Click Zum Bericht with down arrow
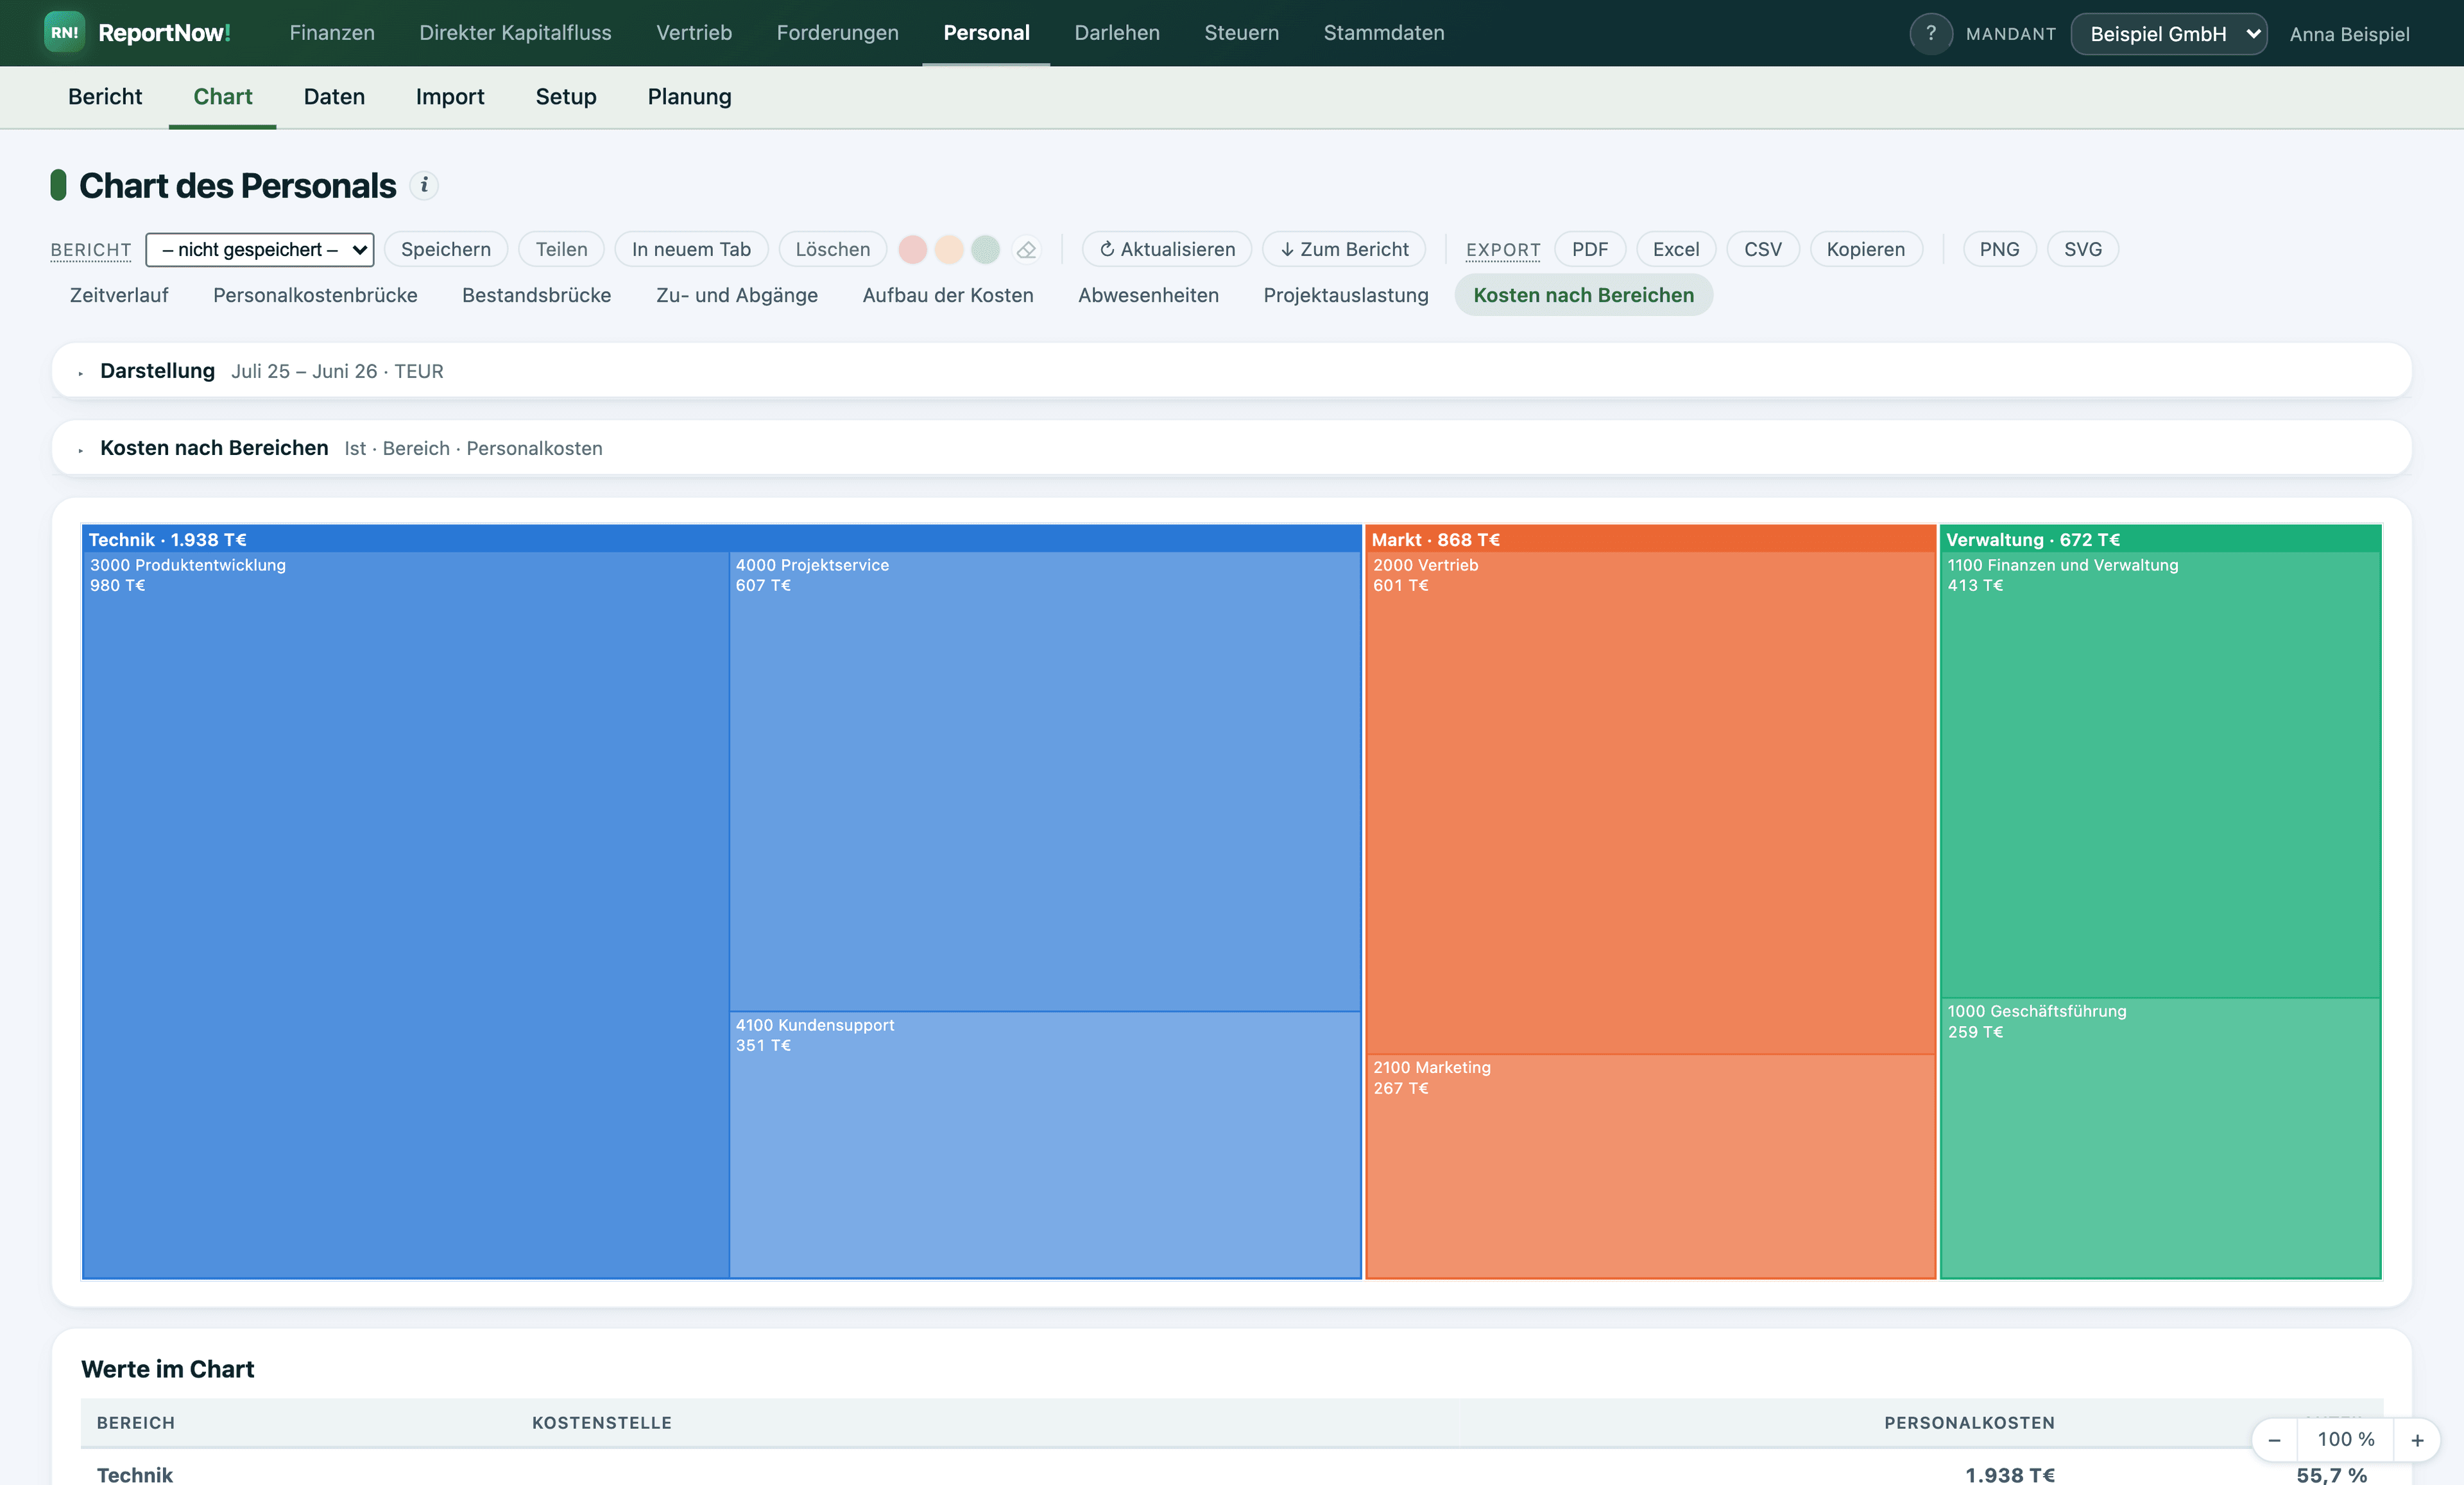 click(1344, 249)
